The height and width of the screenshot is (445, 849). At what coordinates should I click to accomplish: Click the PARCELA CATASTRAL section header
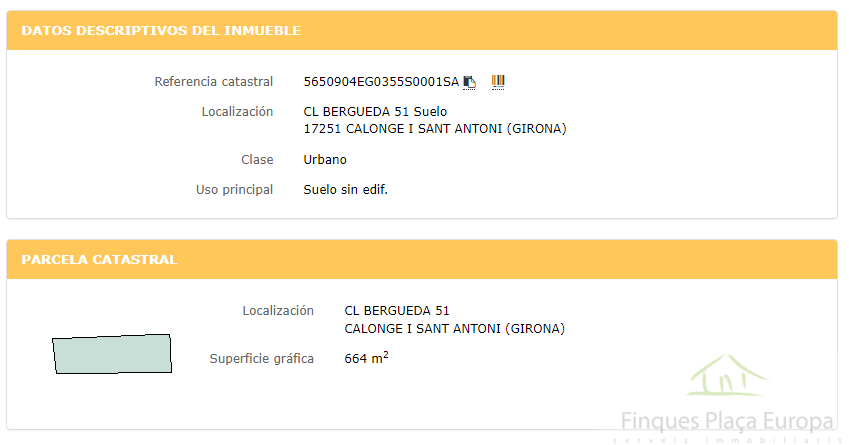coord(99,259)
